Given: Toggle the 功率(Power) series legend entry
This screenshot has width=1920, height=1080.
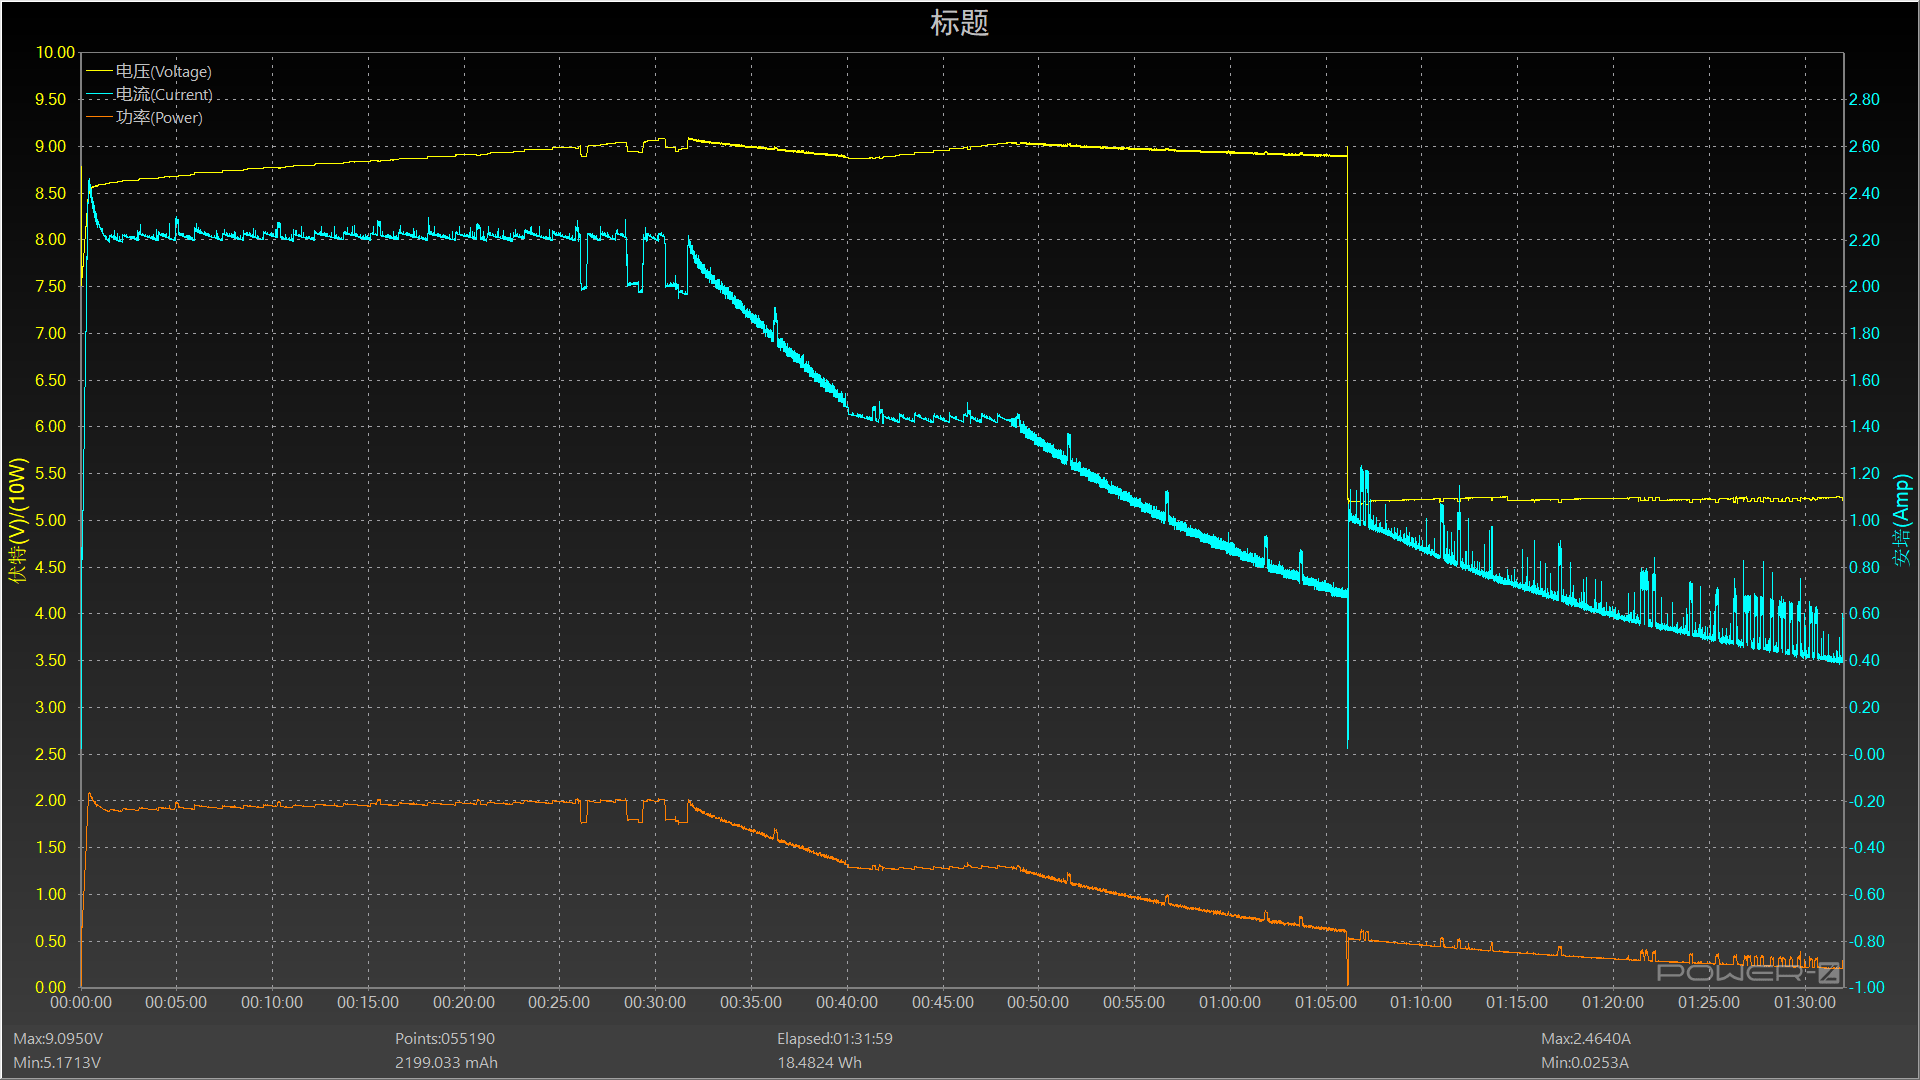Looking at the screenshot, I should 159,117.
